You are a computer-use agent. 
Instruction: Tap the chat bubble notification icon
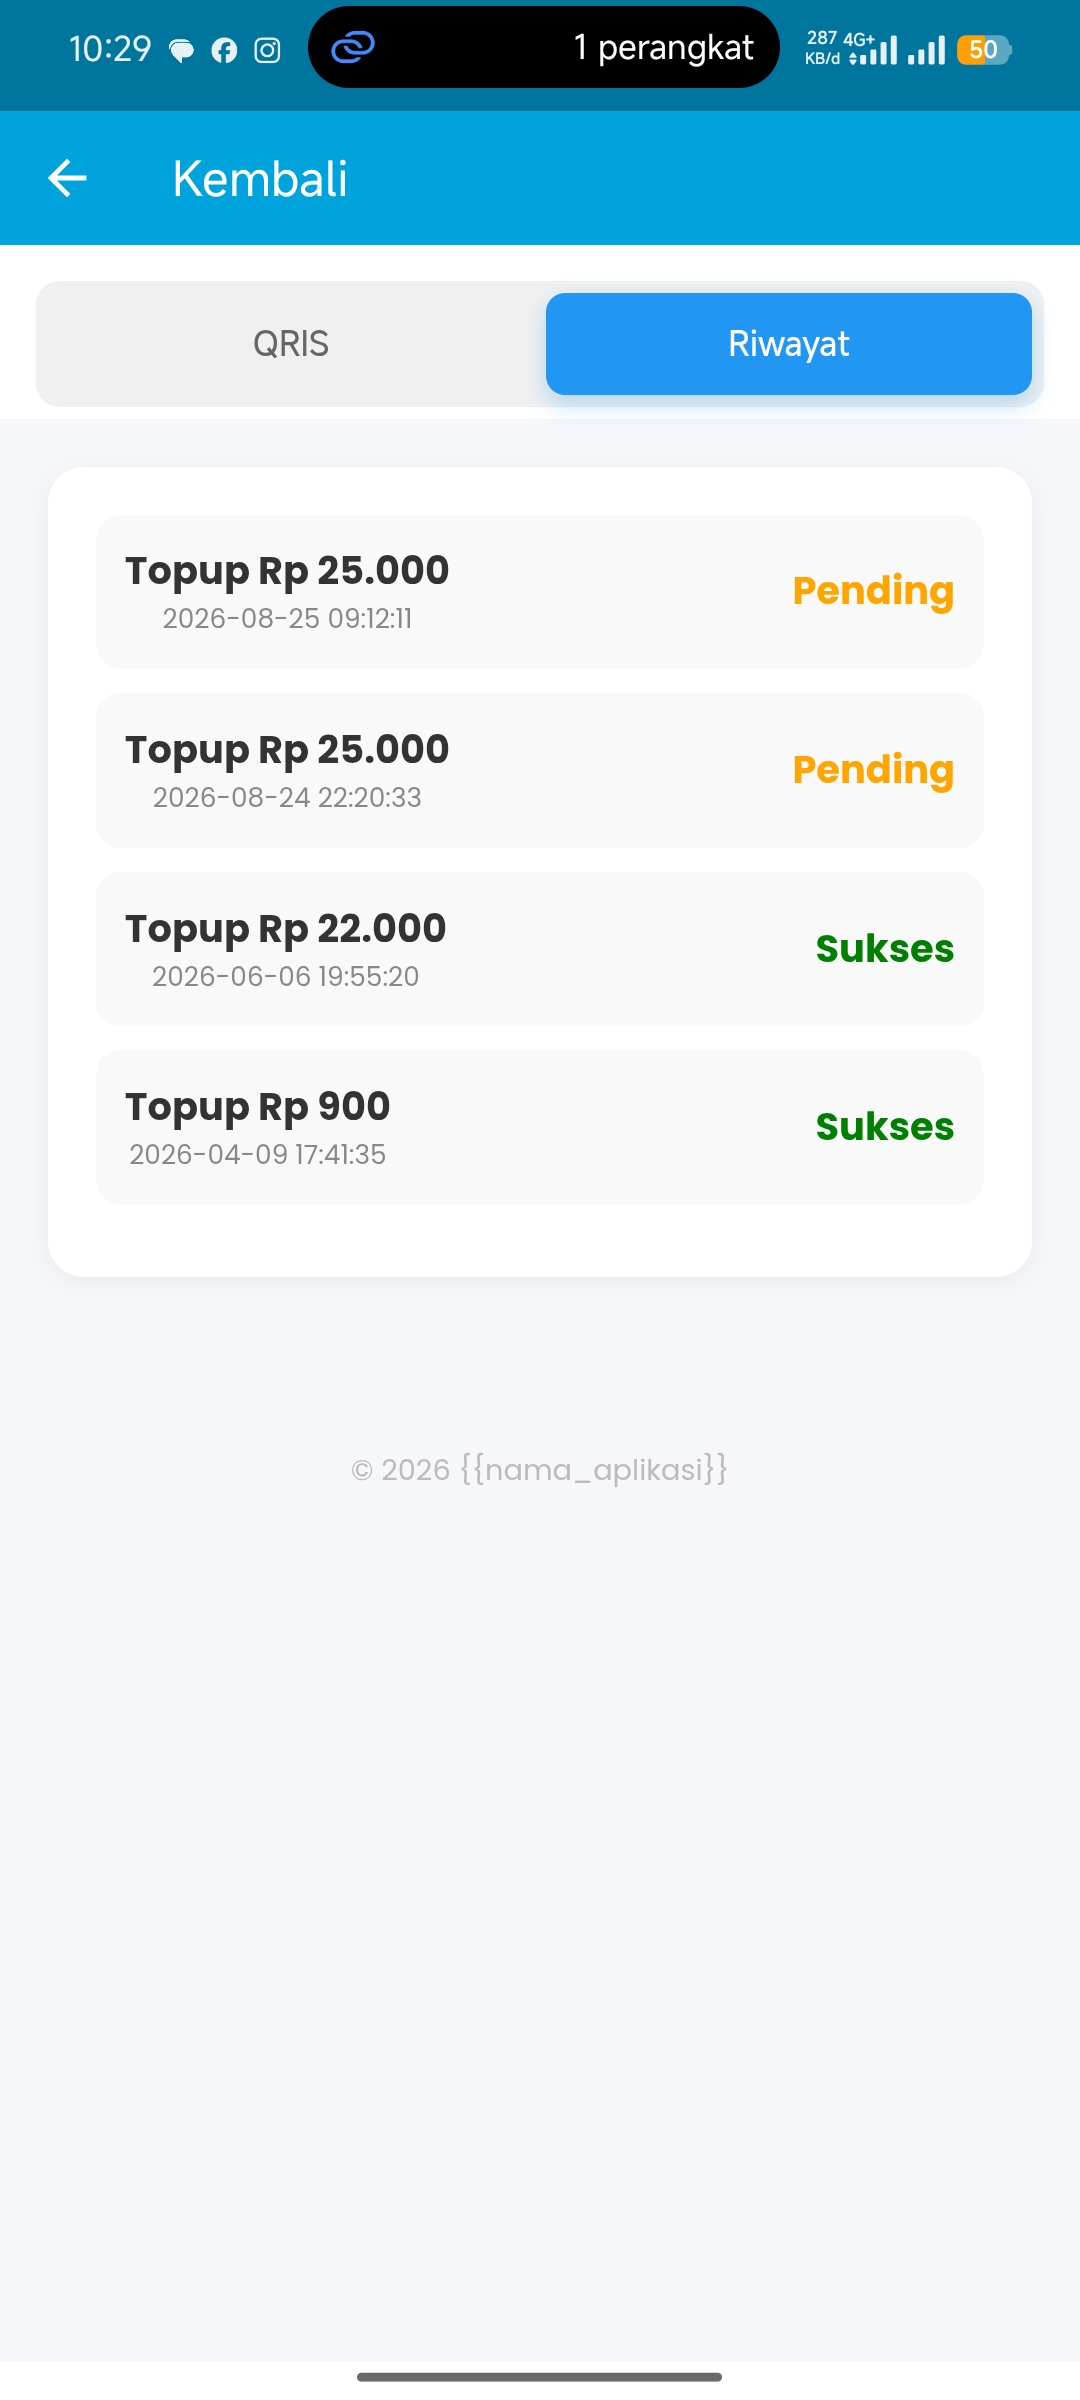point(182,50)
